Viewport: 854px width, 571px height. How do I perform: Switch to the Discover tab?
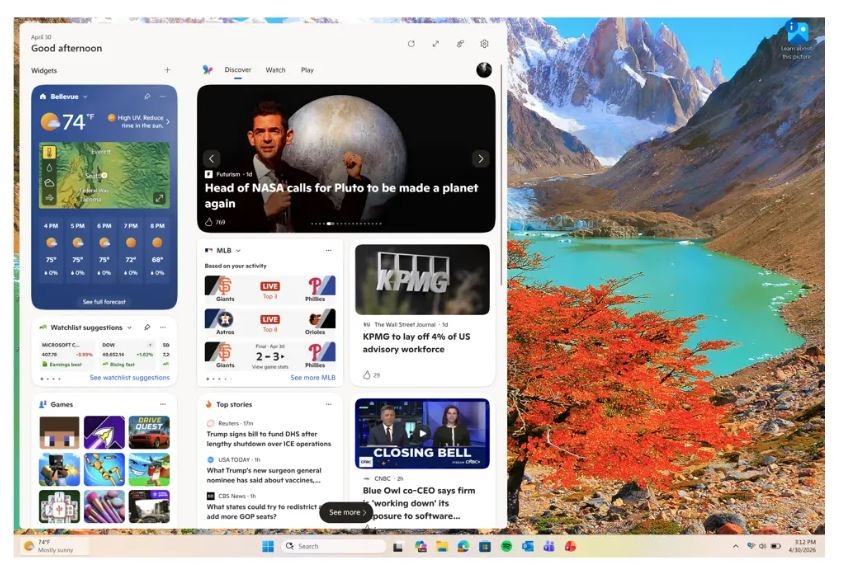click(x=238, y=70)
